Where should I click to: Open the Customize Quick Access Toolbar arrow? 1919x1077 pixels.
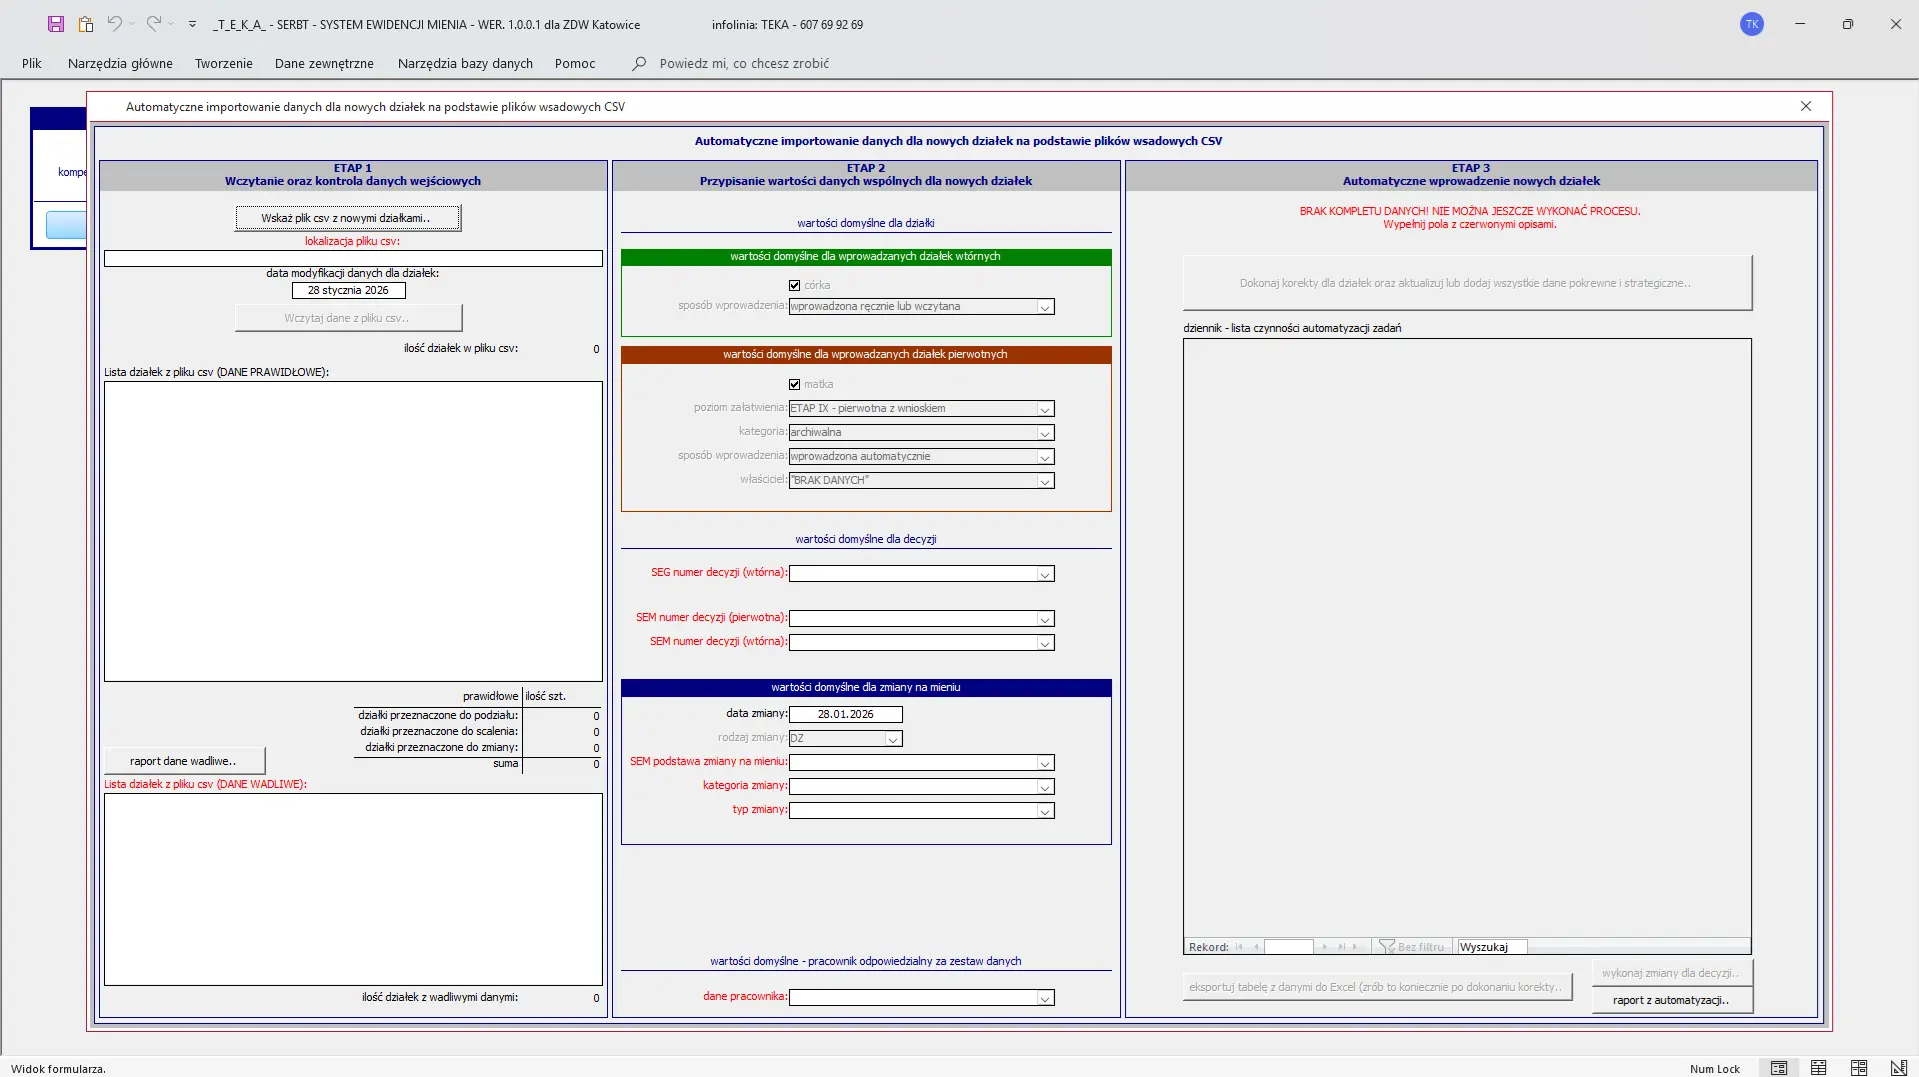pos(192,24)
